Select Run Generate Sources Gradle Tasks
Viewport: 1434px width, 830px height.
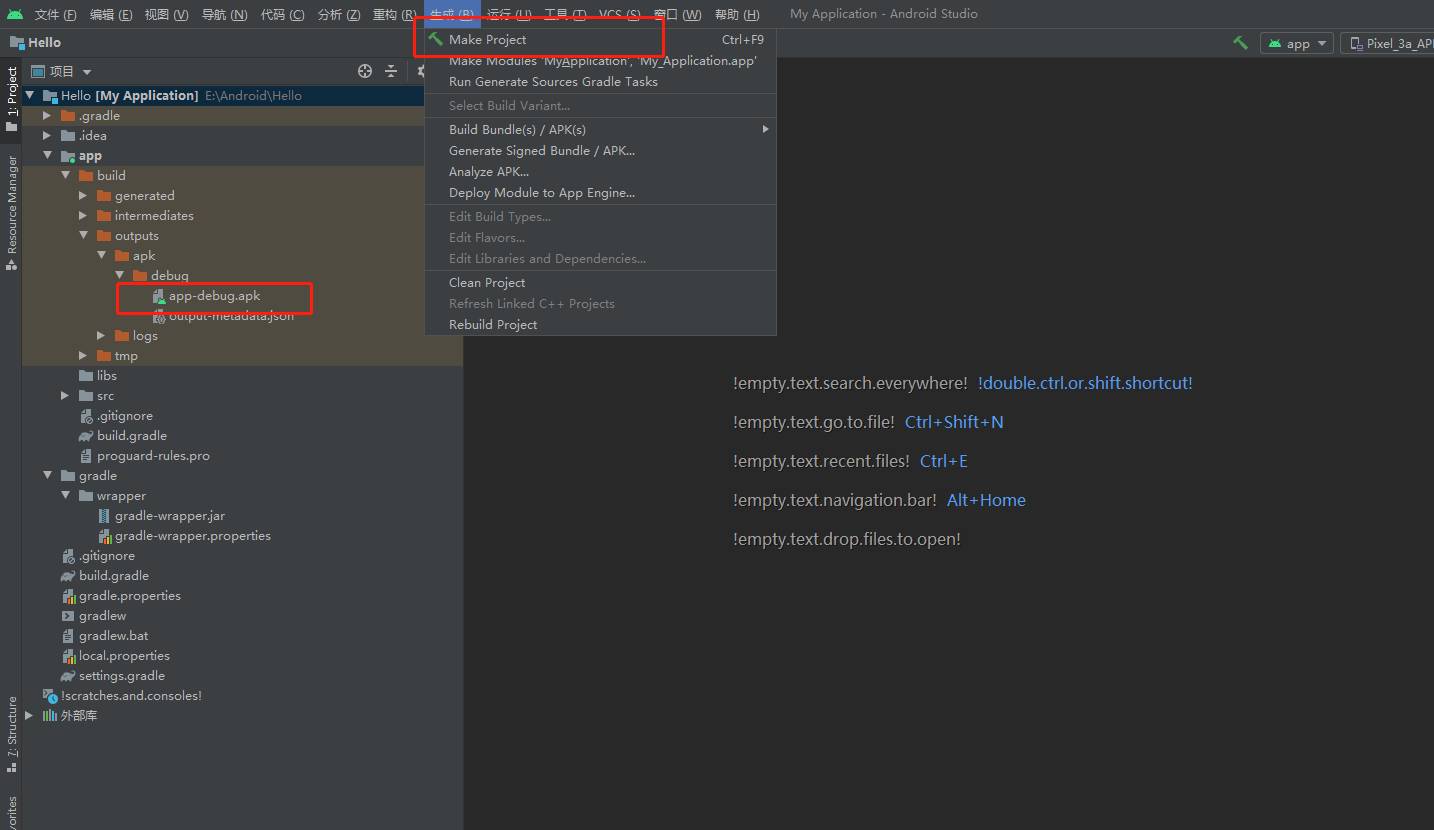[600, 82]
